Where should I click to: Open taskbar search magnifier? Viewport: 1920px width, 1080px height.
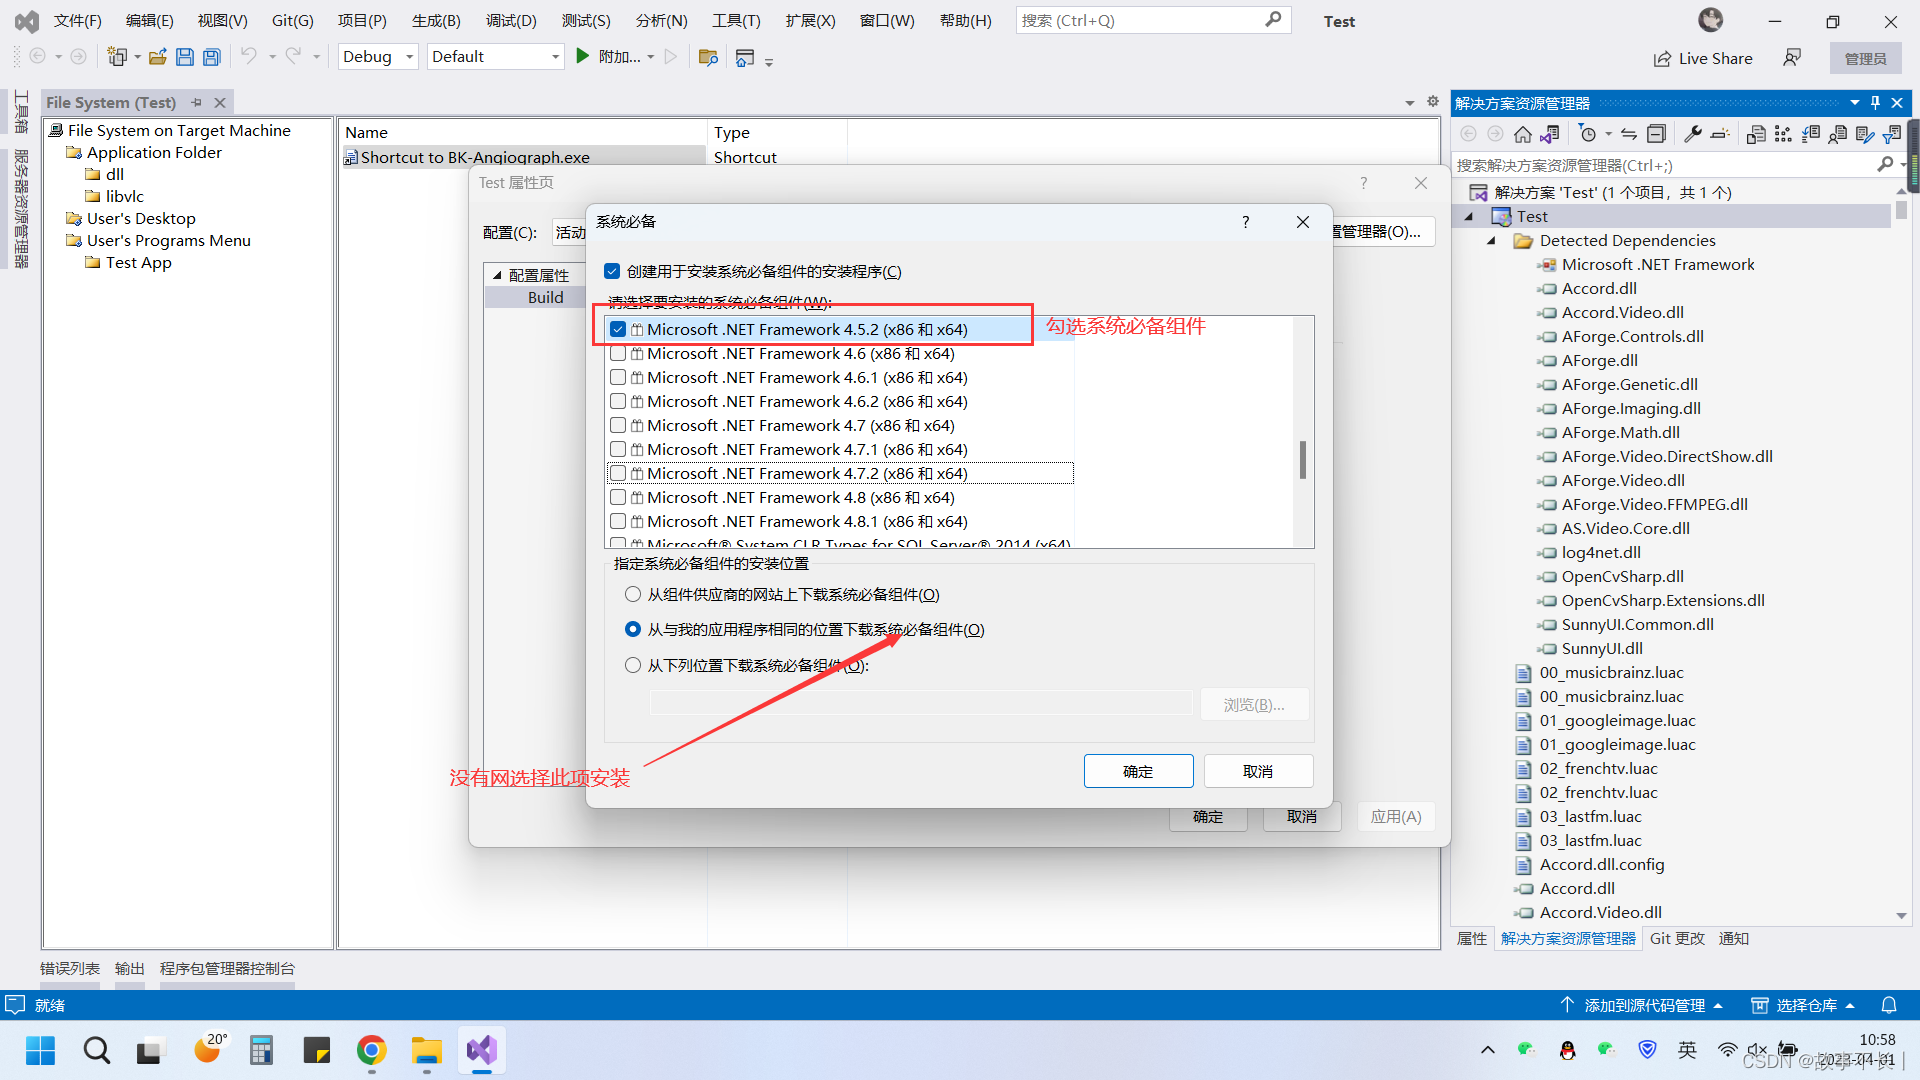(x=97, y=1050)
